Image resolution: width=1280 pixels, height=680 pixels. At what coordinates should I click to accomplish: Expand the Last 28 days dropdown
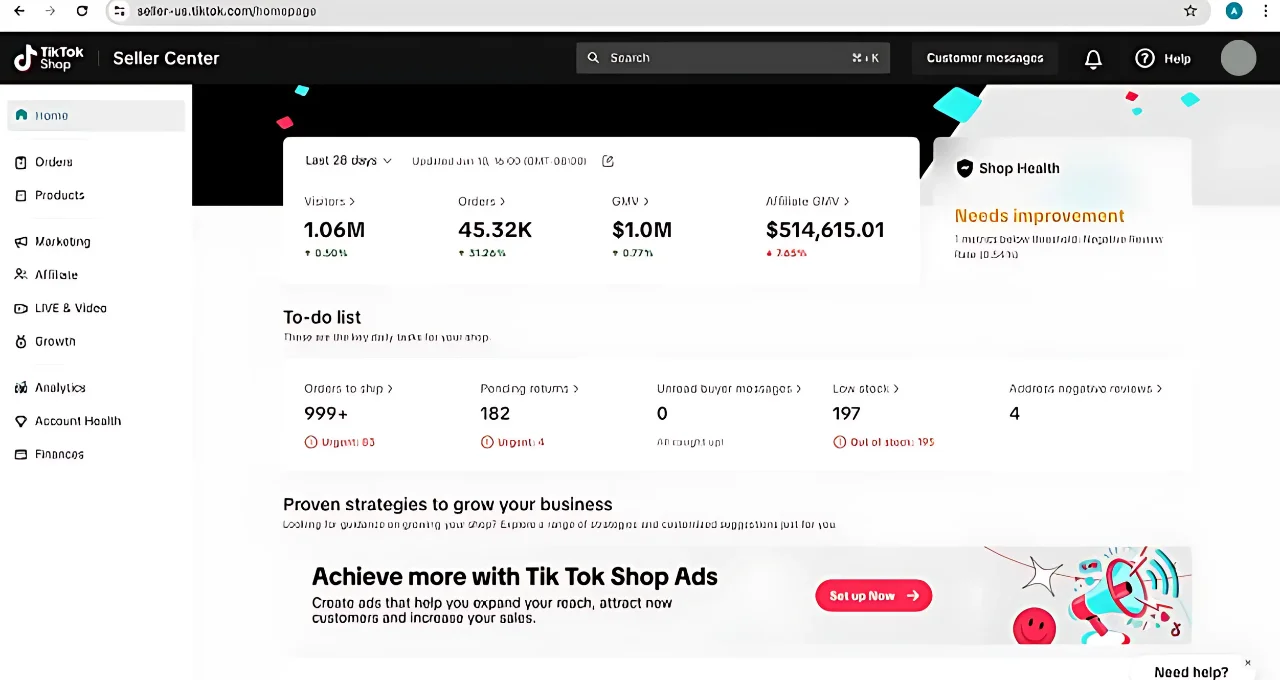pyautogui.click(x=348, y=161)
